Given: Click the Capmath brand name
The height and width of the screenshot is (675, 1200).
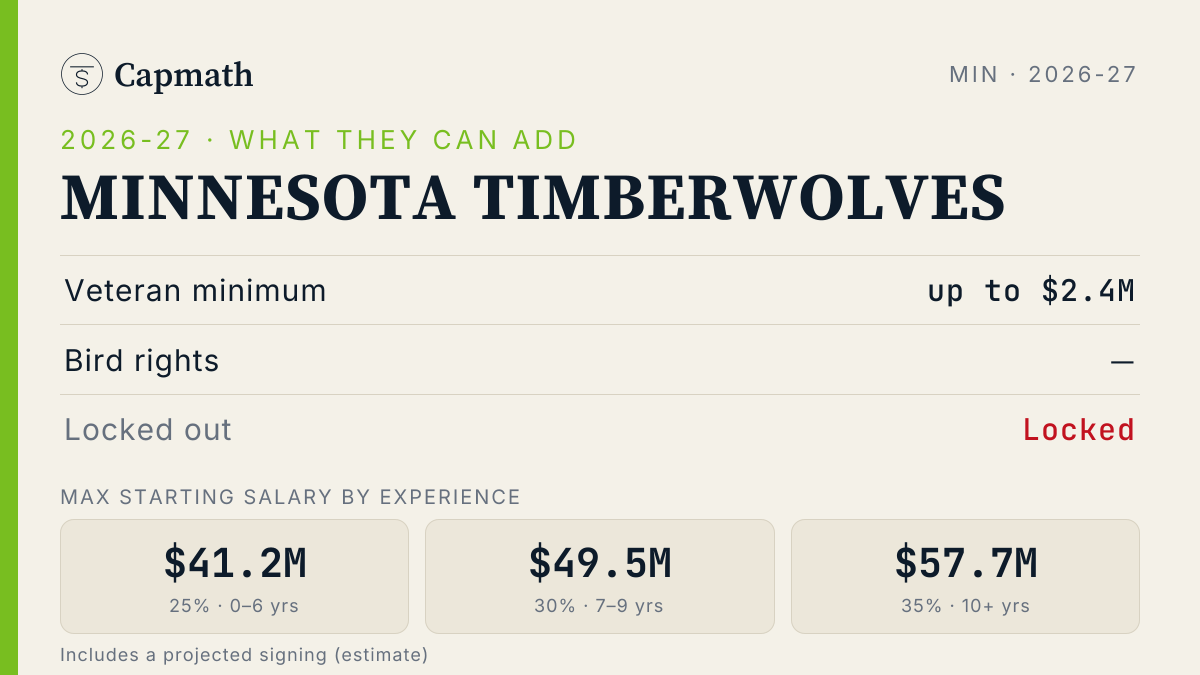Looking at the screenshot, I should (x=184, y=75).
